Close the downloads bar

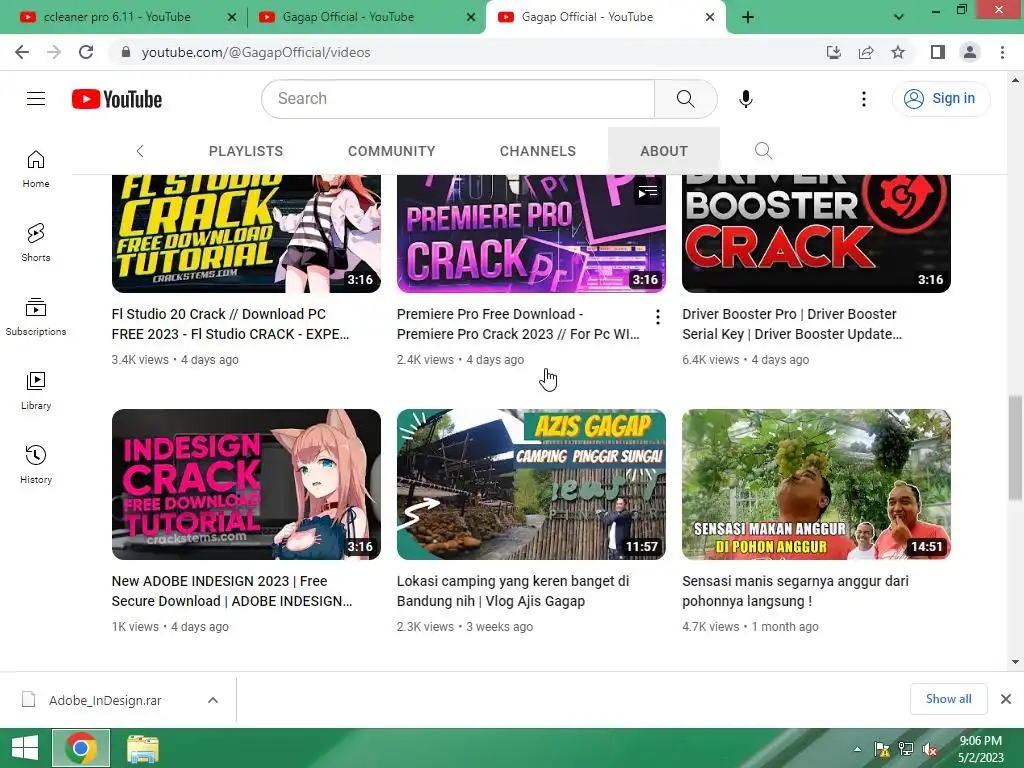(x=1006, y=699)
